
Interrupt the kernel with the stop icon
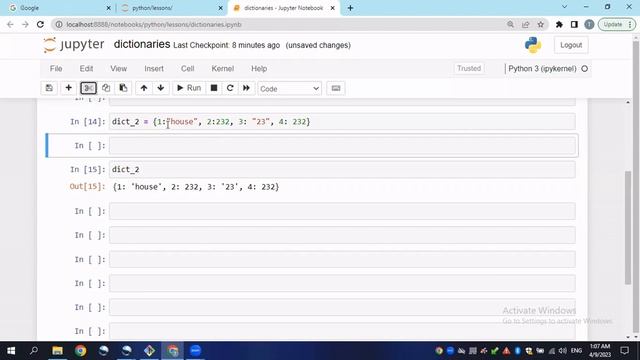pyautogui.click(x=213, y=88)
